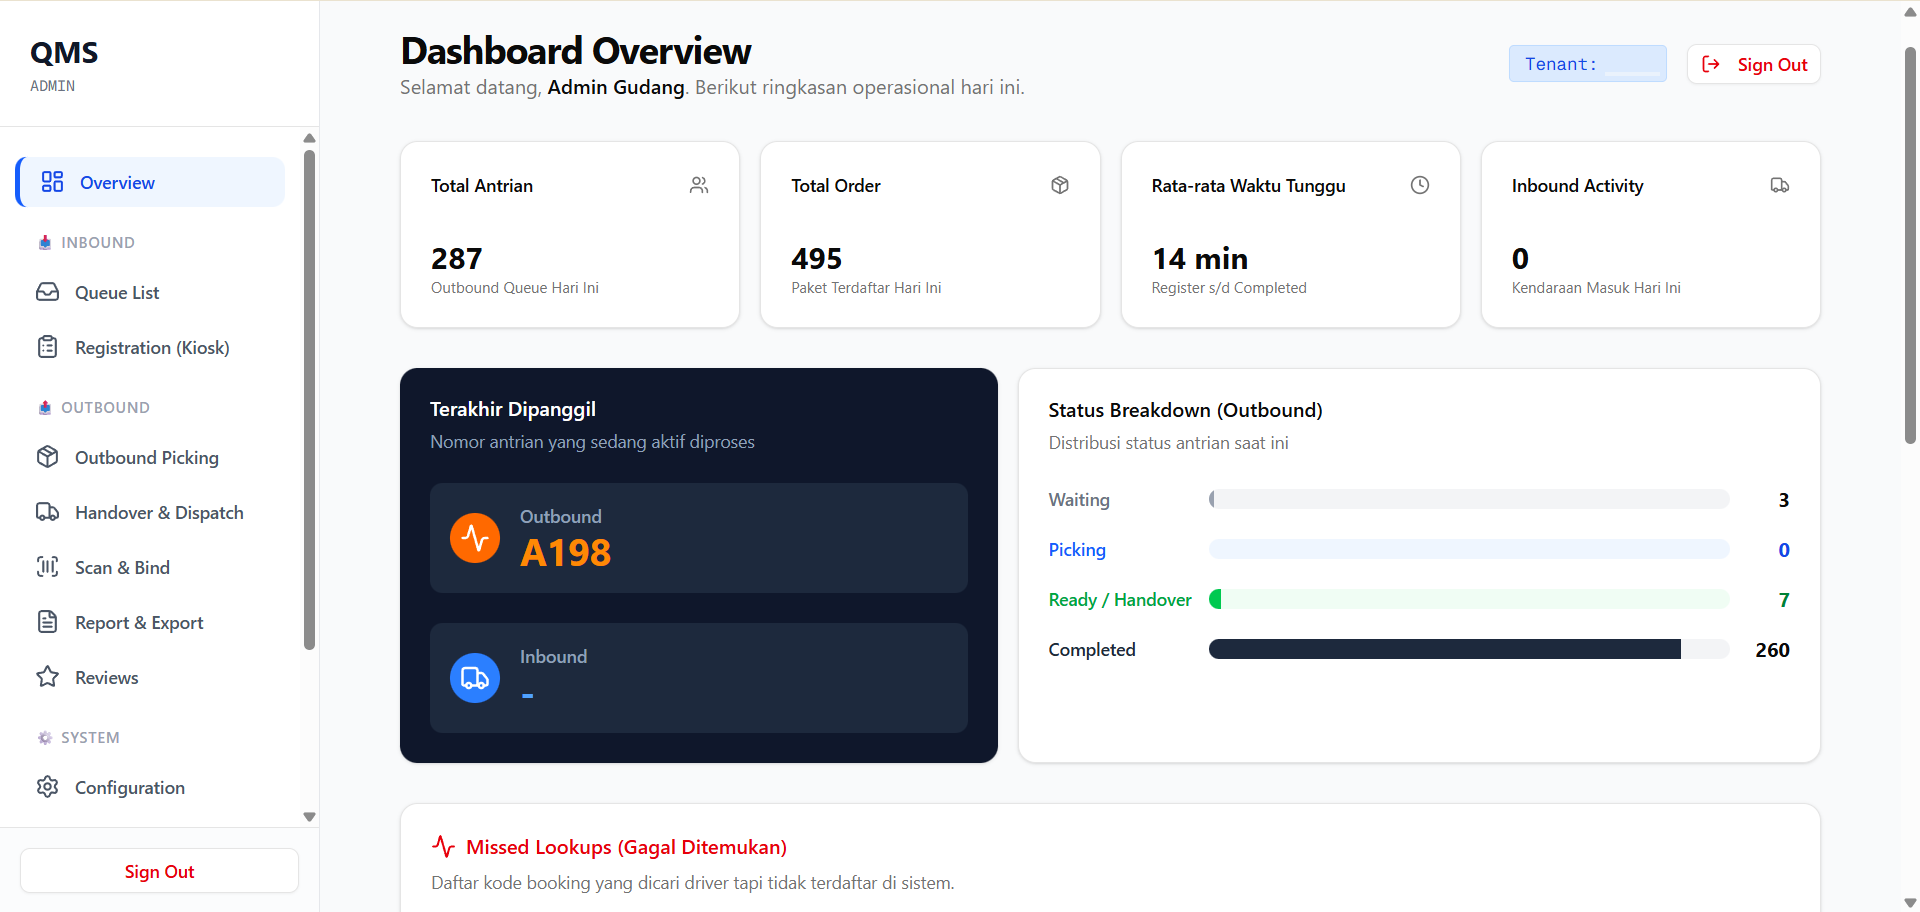
Task: Open Configuration using the gear icon
Action: (48, 787)
